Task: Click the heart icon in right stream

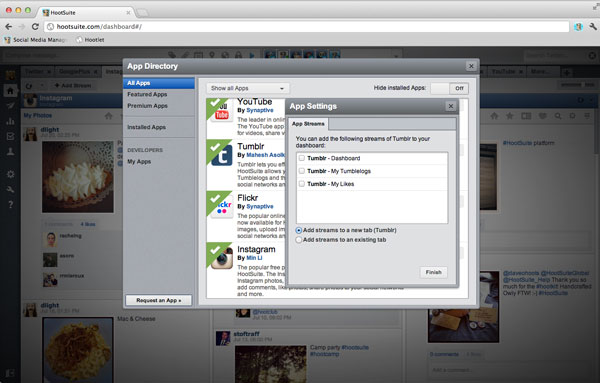Action: [543, 116]
